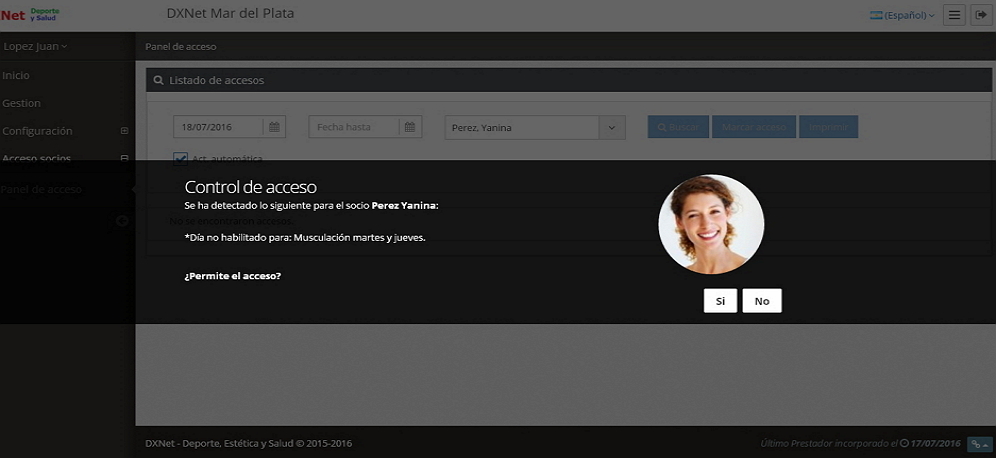Open the Lopez Juan user menu
The width and height of the screenshot is (996, 458).
pyautogui.click(x=35, y=46)
